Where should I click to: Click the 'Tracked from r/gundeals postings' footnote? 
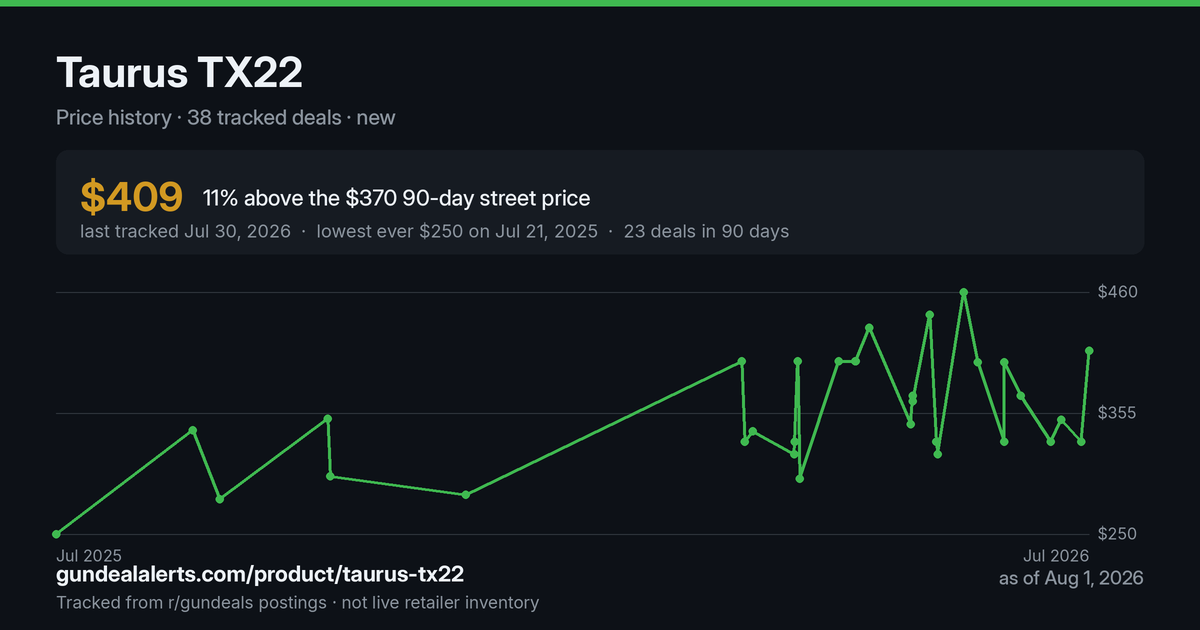191,603
